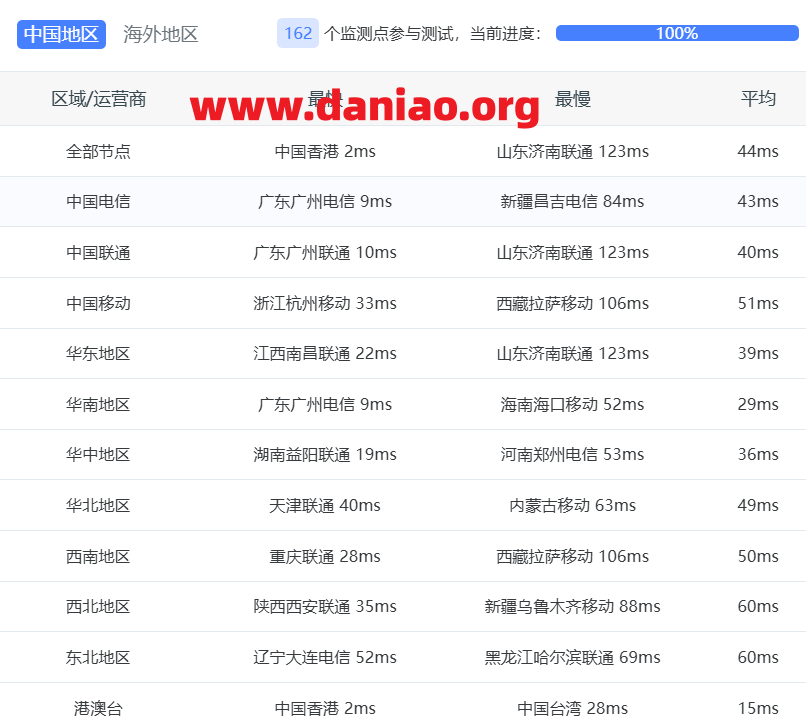Click 山东济南联通 123ms in 华东地区 row
Screen dimensions: 806x726
[x=573, y=354]
